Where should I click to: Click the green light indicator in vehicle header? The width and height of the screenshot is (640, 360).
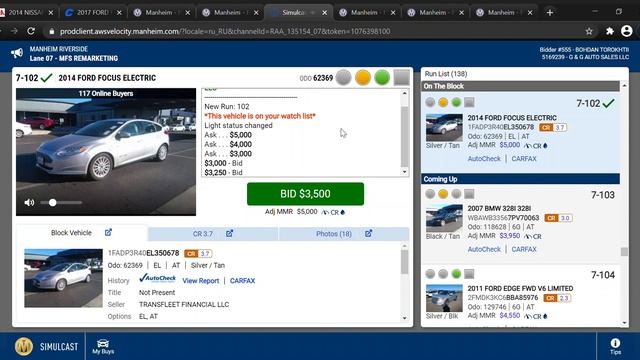382,77
